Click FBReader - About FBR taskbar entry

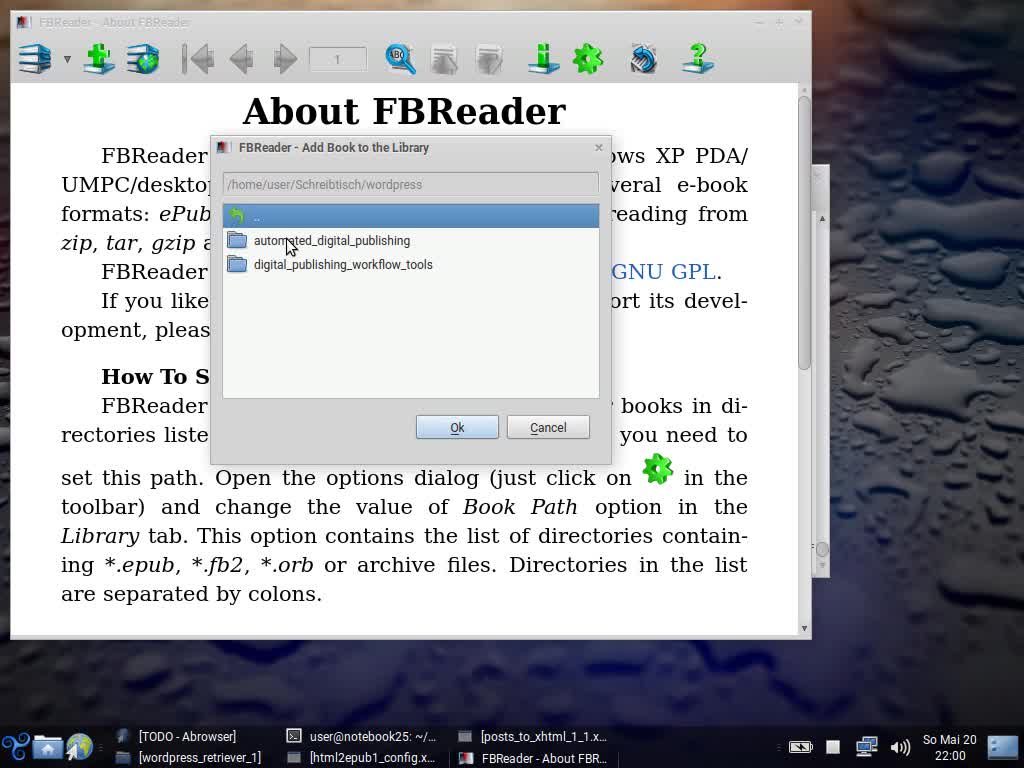pos(534,758)
